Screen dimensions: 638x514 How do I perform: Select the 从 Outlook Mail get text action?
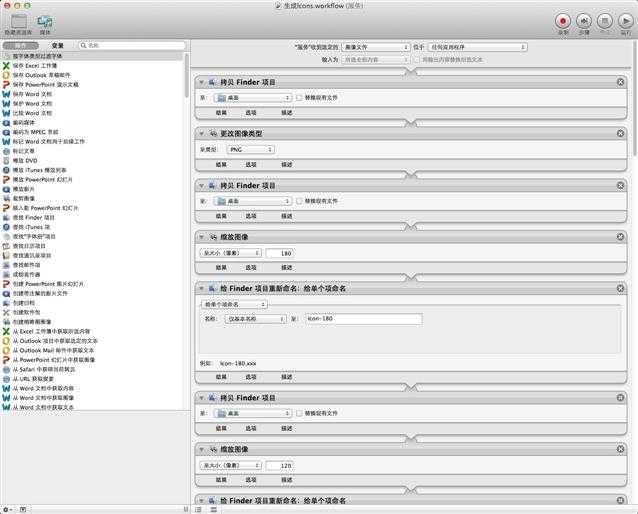53,350
